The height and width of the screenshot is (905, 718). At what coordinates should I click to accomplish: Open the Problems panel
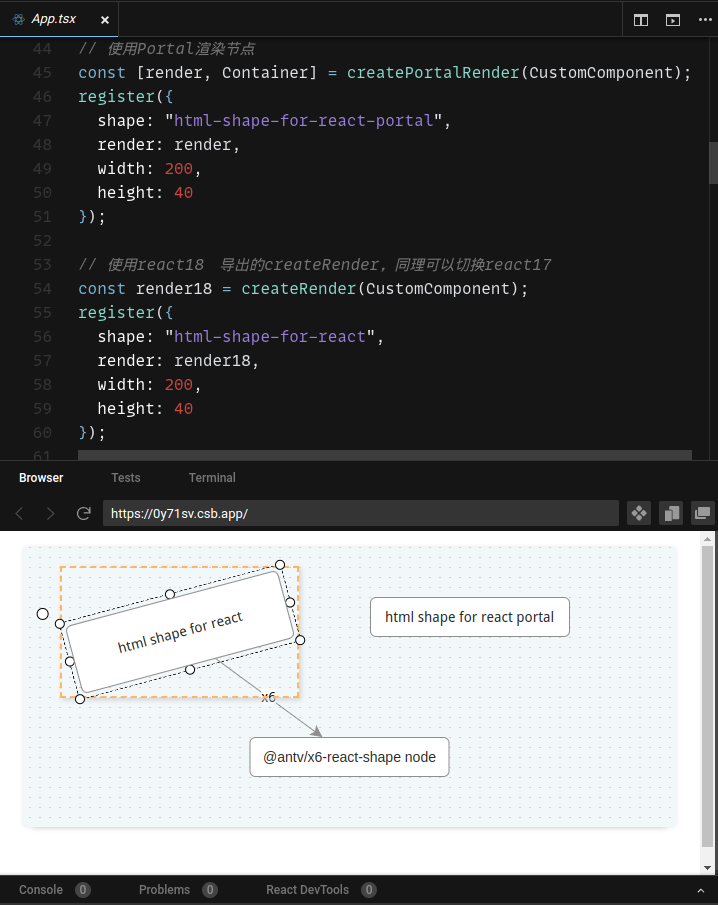pos(164,890)
